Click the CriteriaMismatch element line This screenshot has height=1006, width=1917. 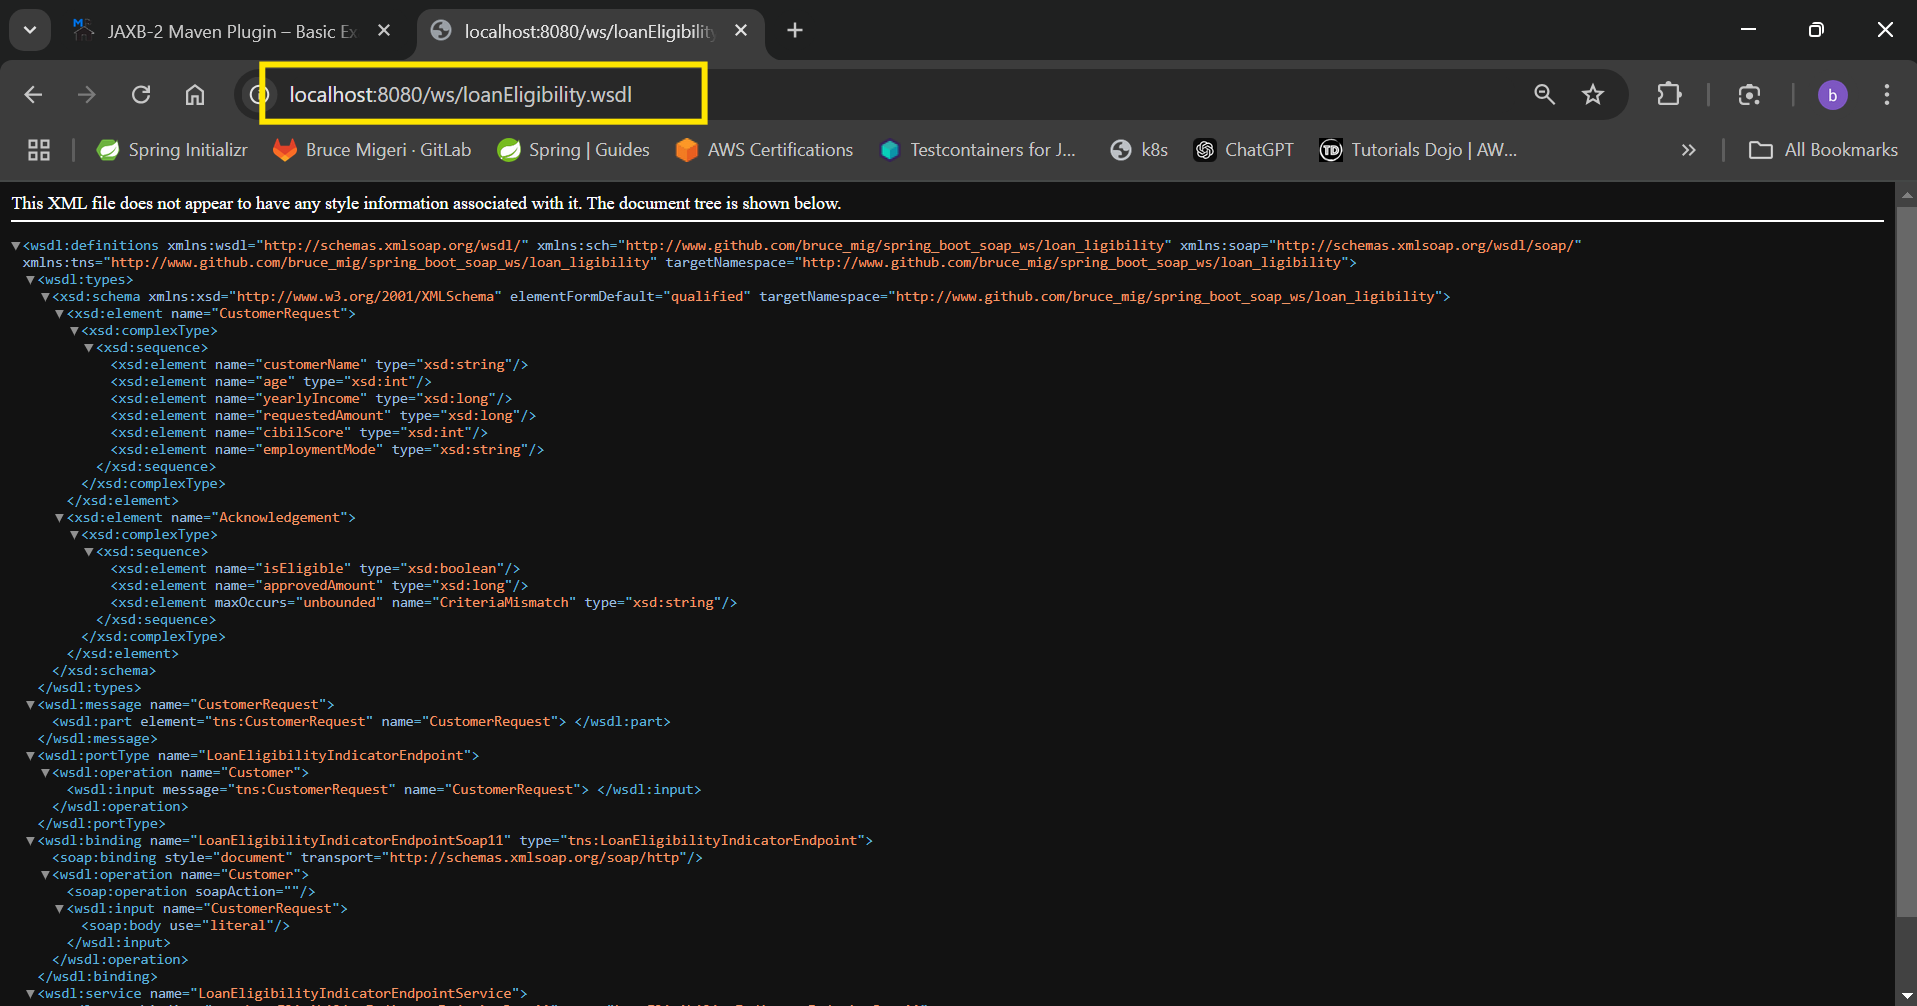click(x=424, y=603)
